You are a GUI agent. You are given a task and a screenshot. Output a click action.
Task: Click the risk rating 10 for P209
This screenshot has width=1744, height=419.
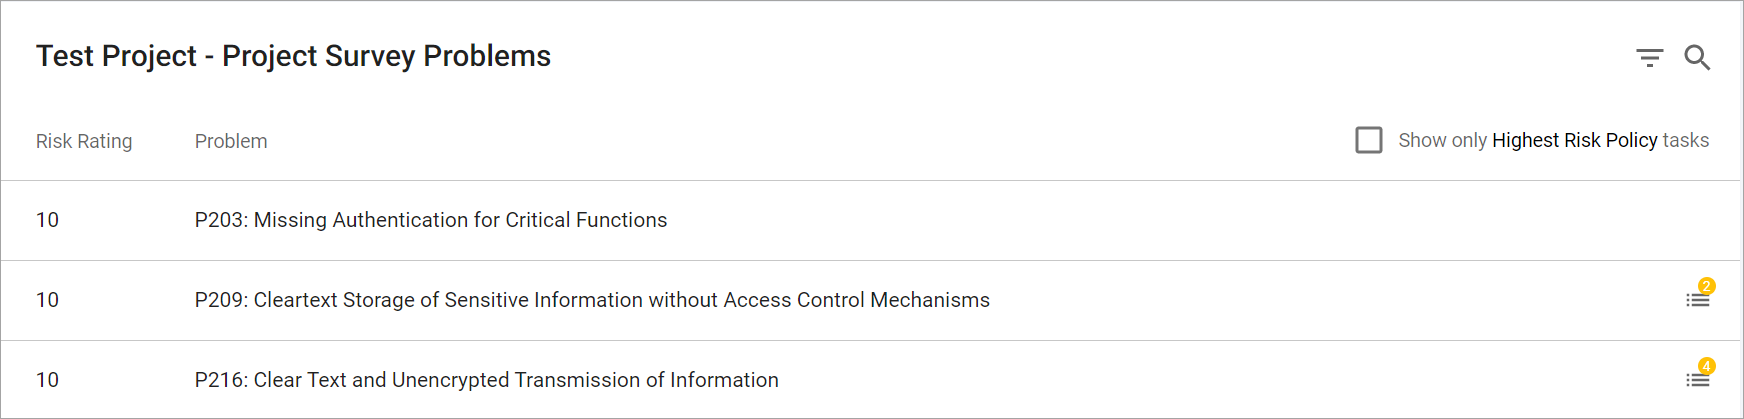pos(47,300)
